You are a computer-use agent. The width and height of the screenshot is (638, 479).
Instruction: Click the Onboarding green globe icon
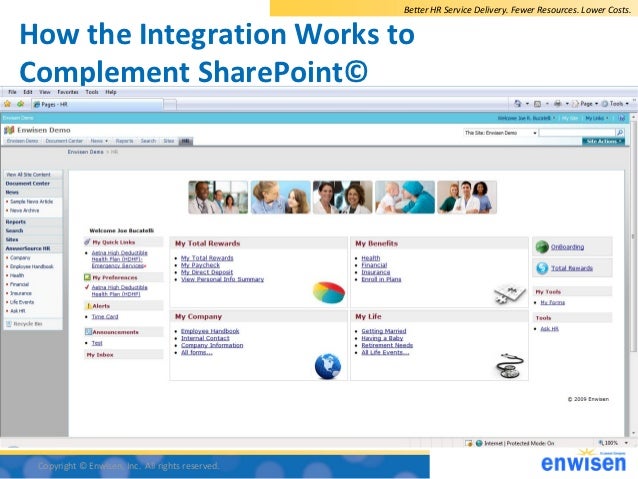542,247
